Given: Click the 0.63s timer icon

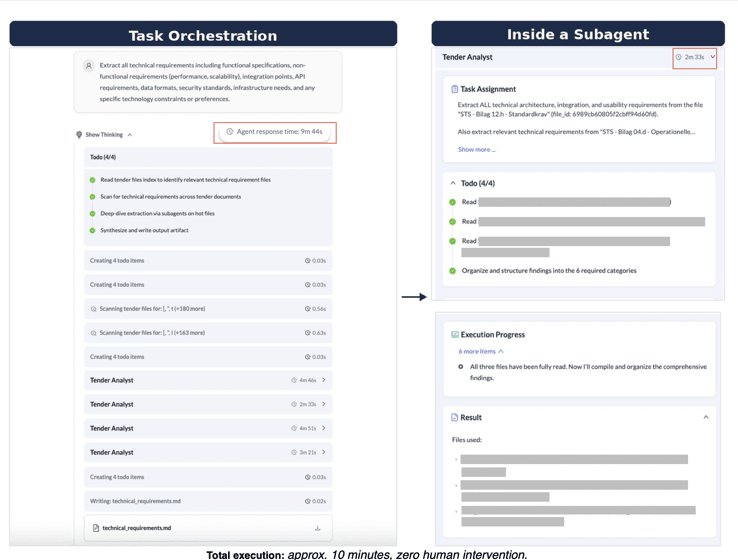Looking at the screenshot, I should [307, 333].
